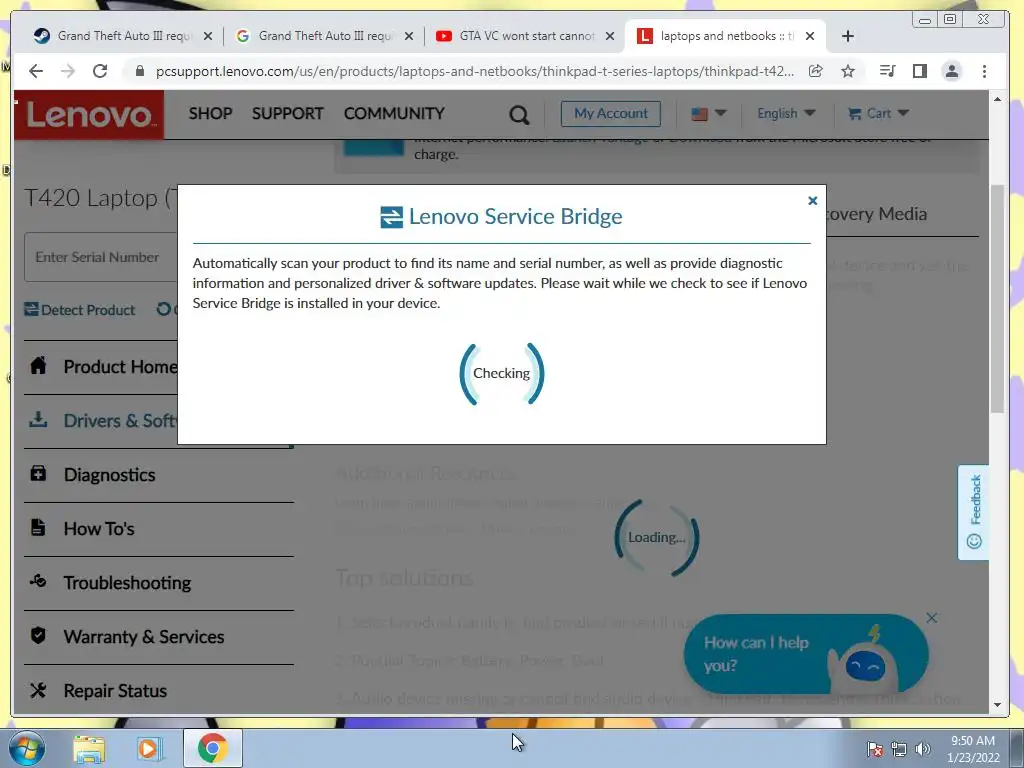Share this page icon in address bar

[816, 71]
